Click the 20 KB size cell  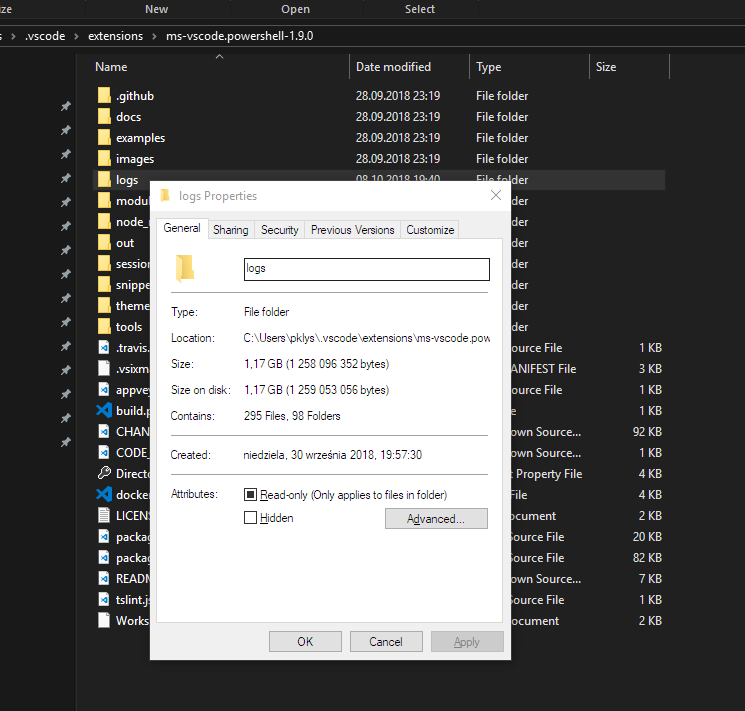647,537
